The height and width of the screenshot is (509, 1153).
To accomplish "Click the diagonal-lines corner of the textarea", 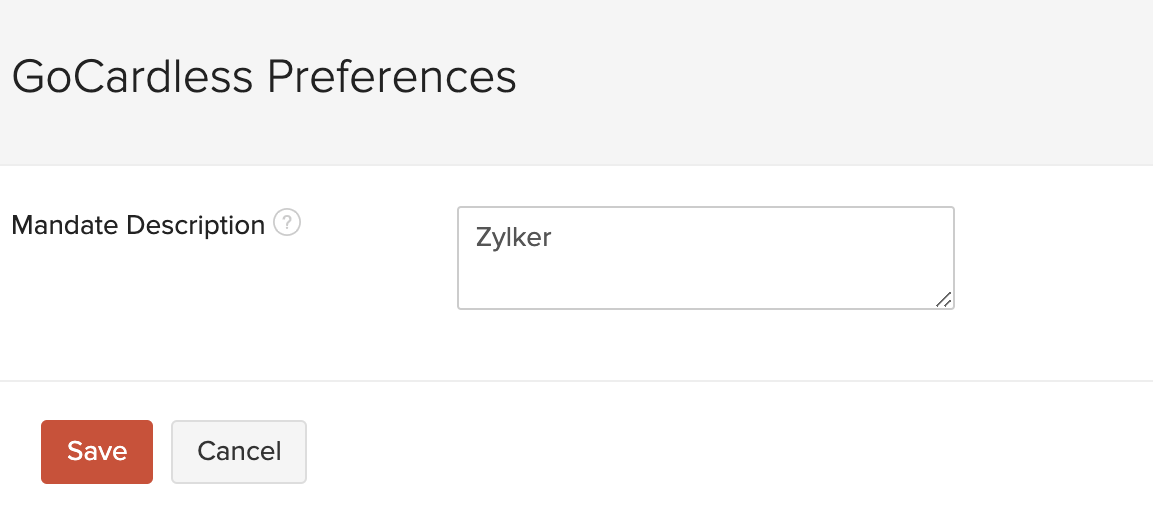I will 943,299.
